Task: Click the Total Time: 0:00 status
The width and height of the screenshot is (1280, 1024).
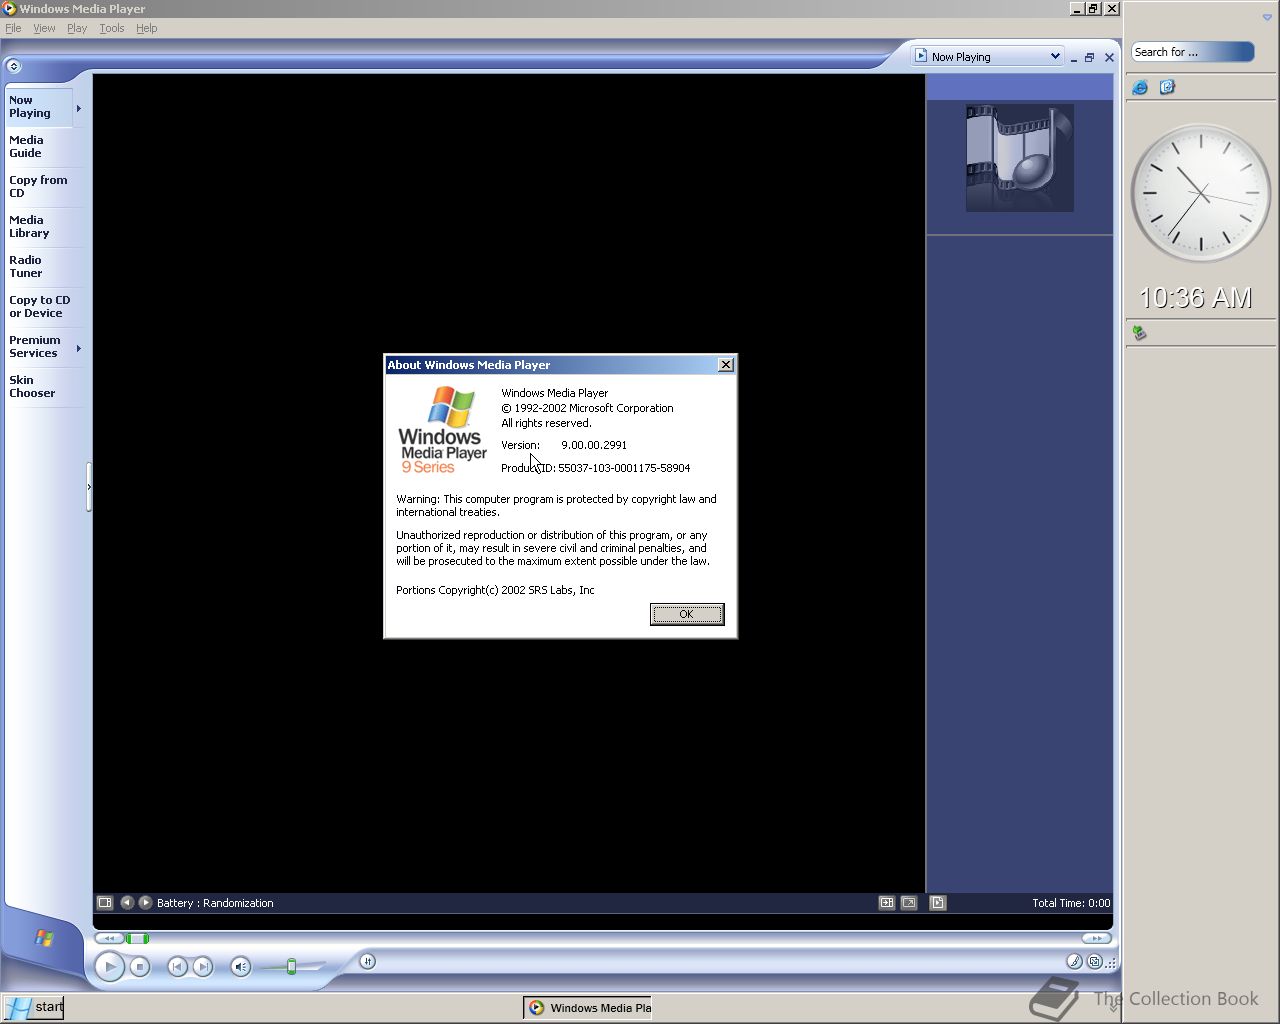Action: coord(1071,902)
